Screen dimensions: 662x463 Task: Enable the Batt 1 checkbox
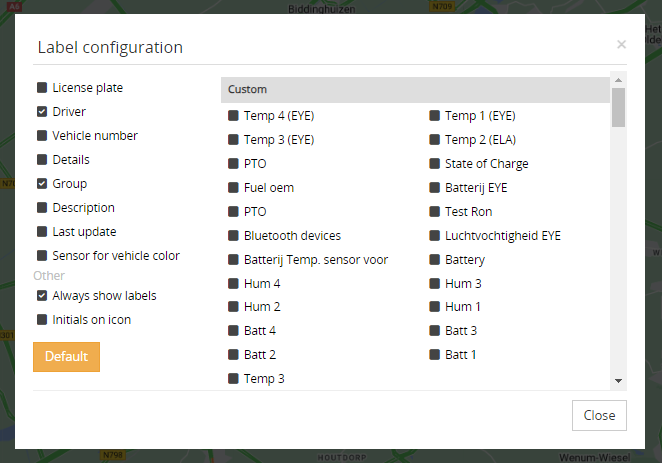tap(434, 355)
